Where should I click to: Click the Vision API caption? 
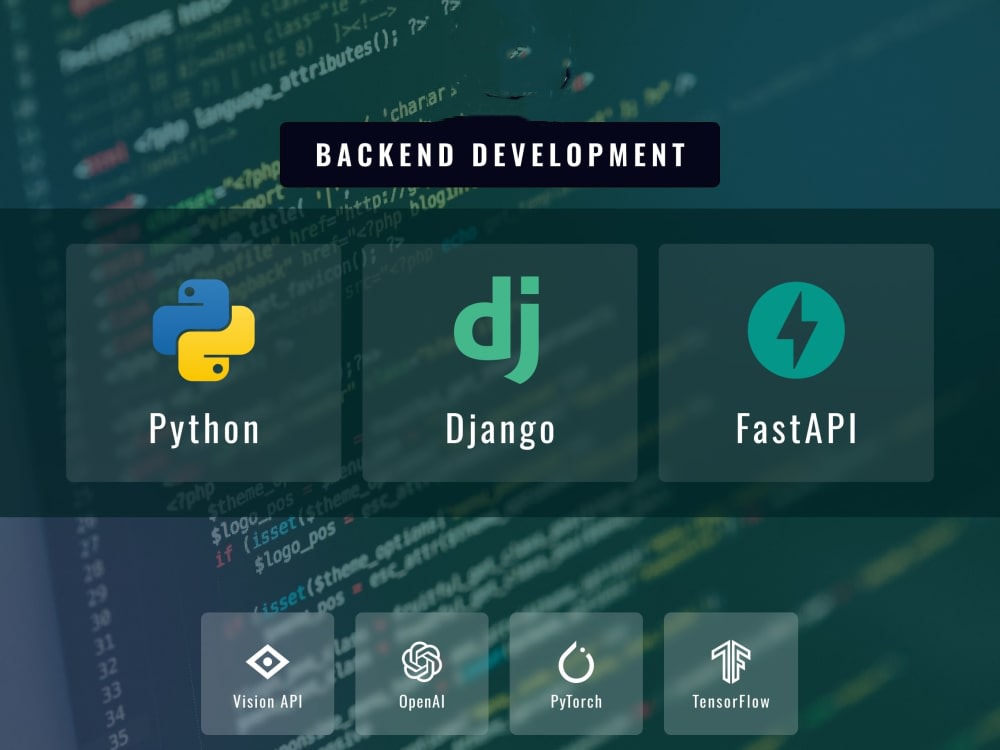click(x=267, y=702)
